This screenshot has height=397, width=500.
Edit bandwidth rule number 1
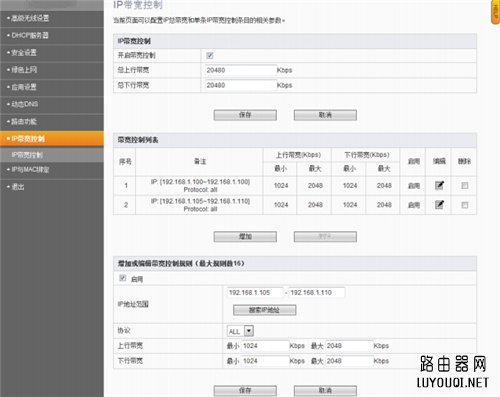point(439,185)
